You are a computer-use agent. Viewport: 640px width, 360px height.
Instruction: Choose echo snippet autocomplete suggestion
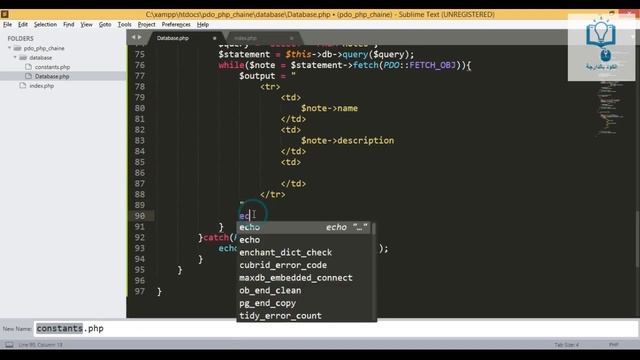point(304,227)
